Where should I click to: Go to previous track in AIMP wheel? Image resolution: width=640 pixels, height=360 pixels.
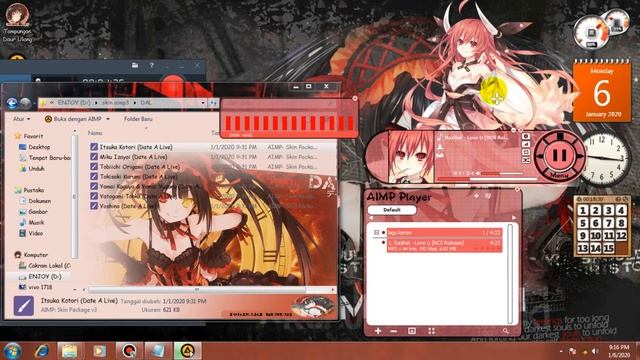tap(540, 156)
